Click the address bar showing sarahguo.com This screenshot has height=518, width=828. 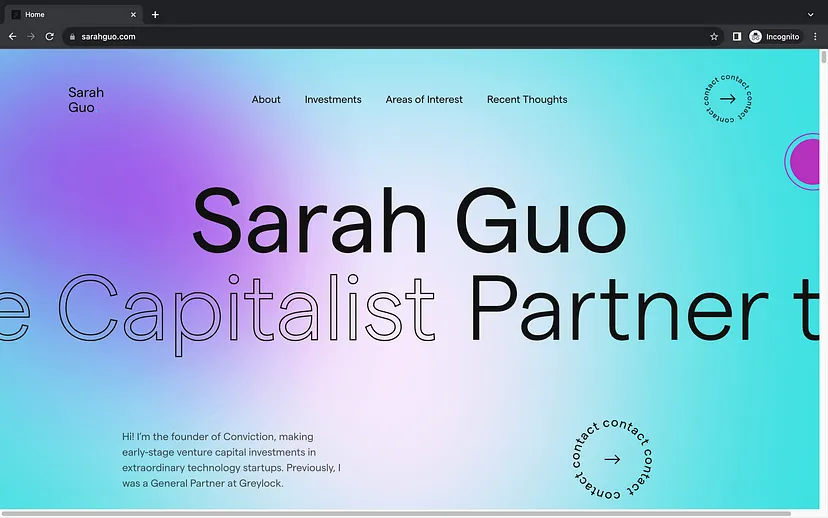point(380,36)
